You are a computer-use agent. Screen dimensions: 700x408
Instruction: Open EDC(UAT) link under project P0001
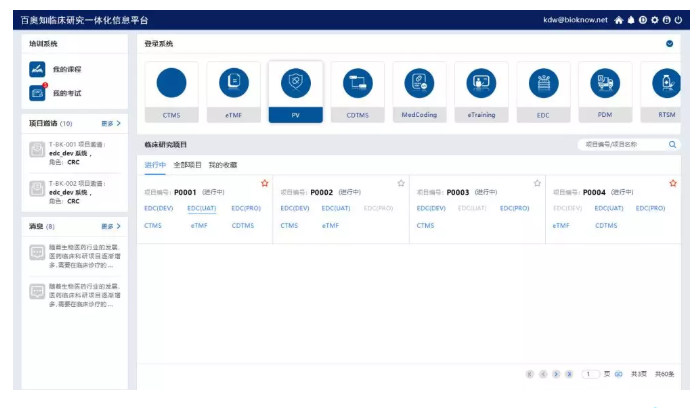coord(201,208)
